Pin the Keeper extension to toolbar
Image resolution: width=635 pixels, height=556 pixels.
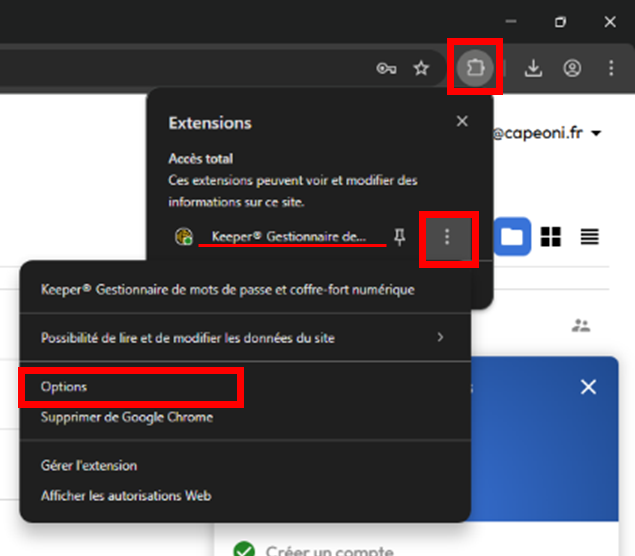(x=399, y=237)
